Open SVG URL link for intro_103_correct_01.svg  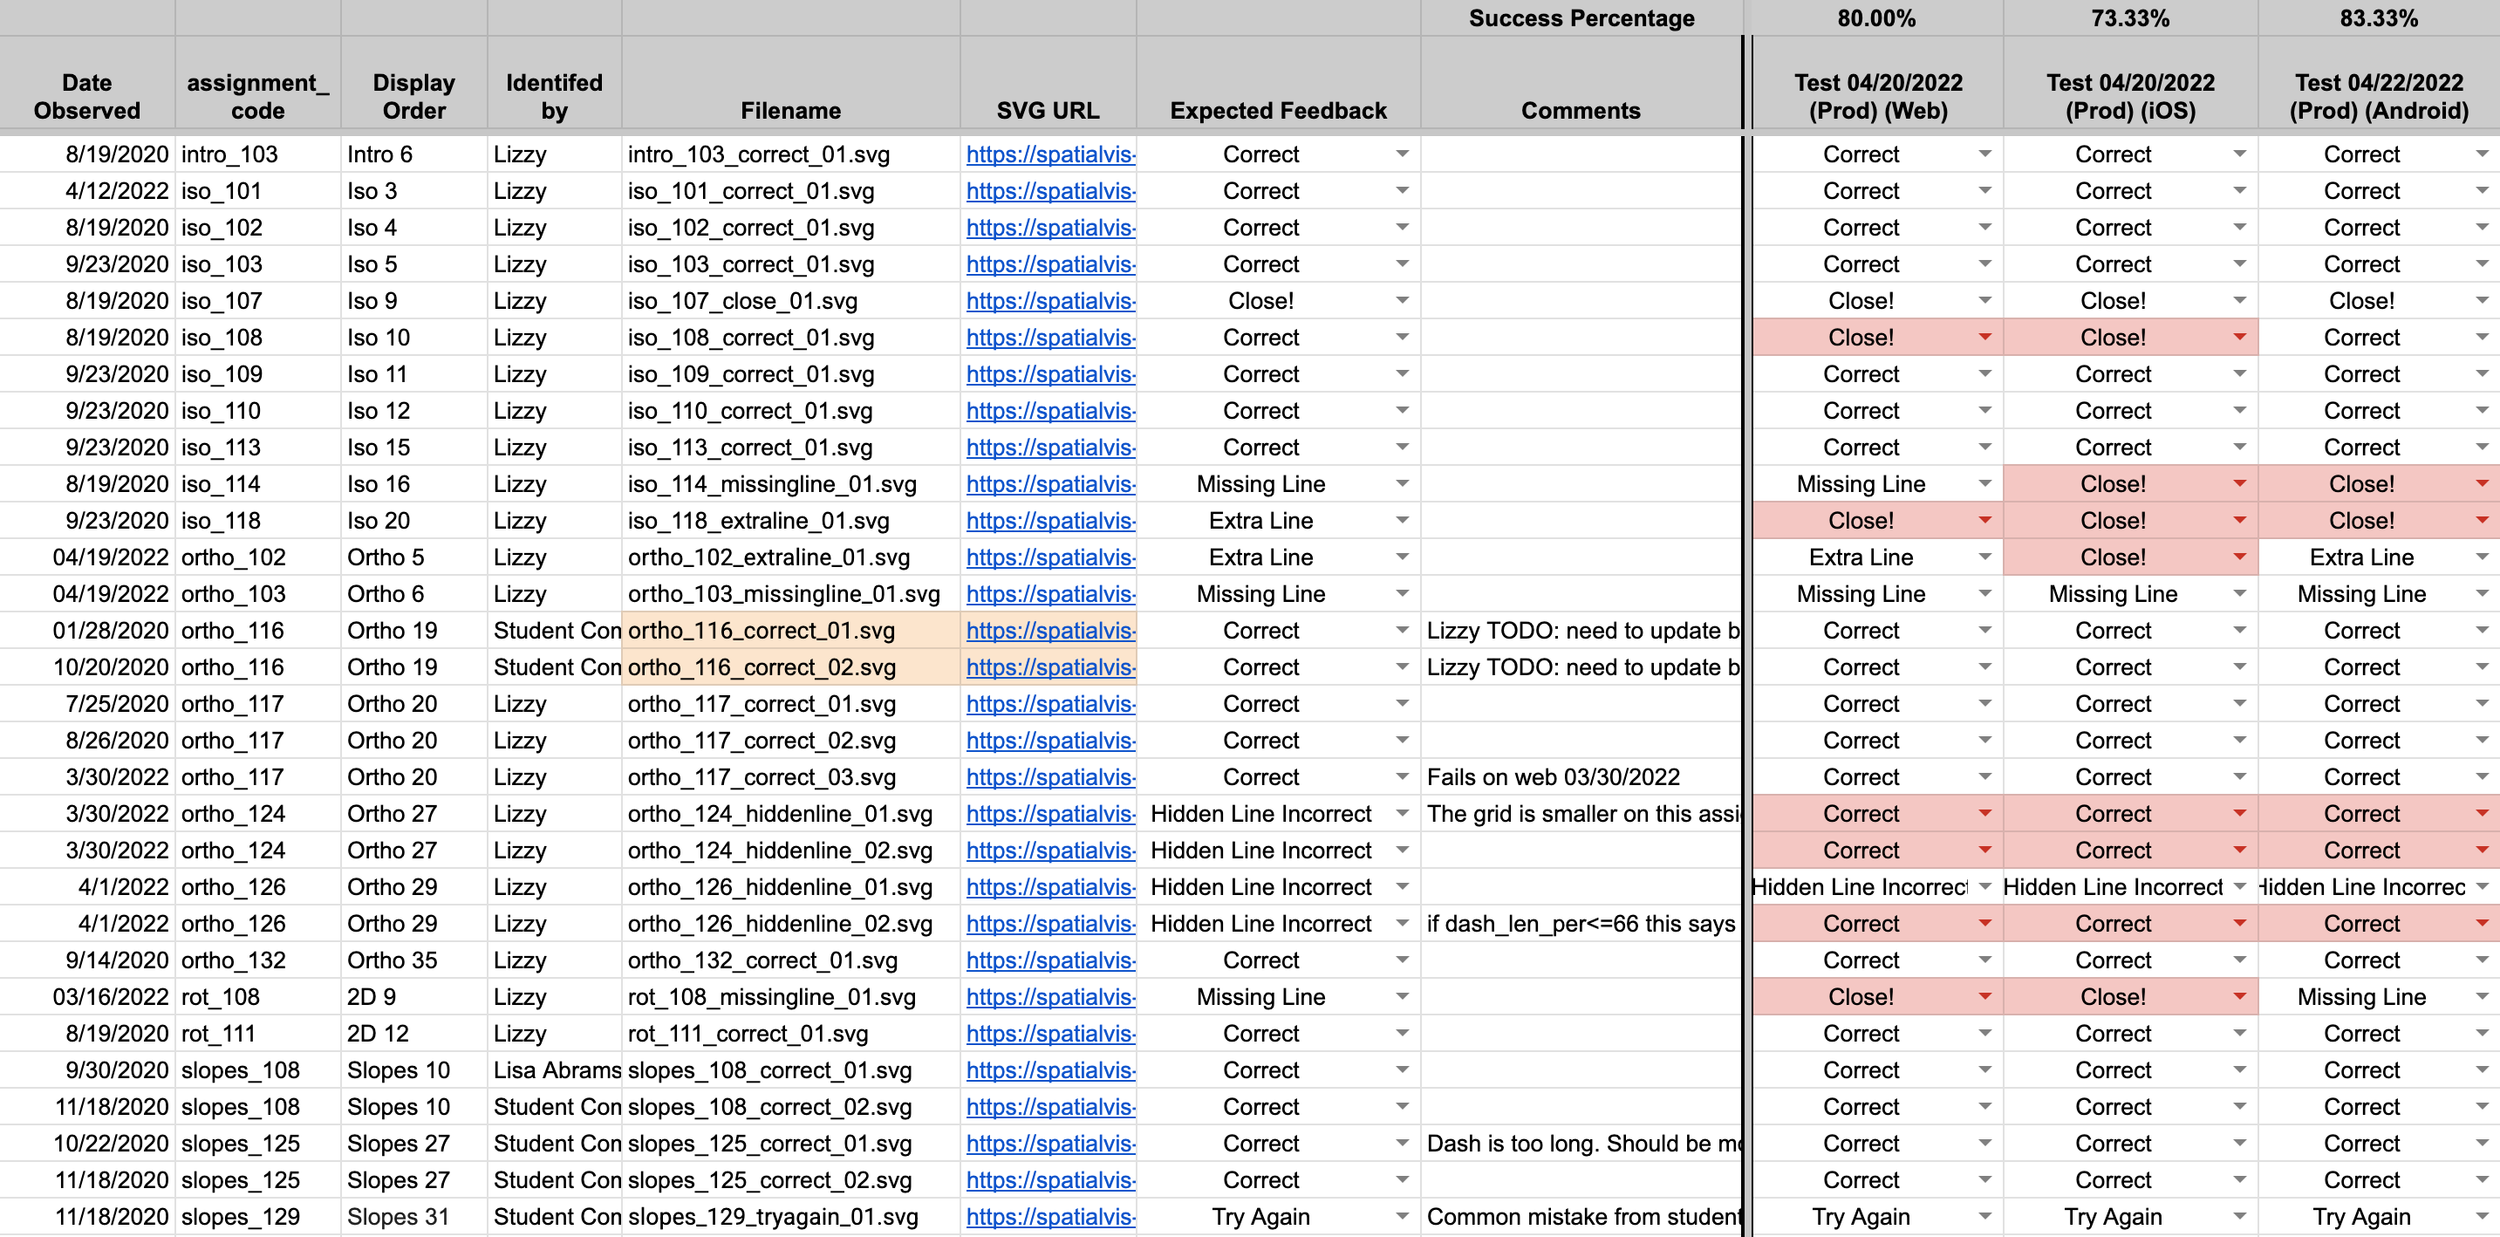[x=1050, y=154]
